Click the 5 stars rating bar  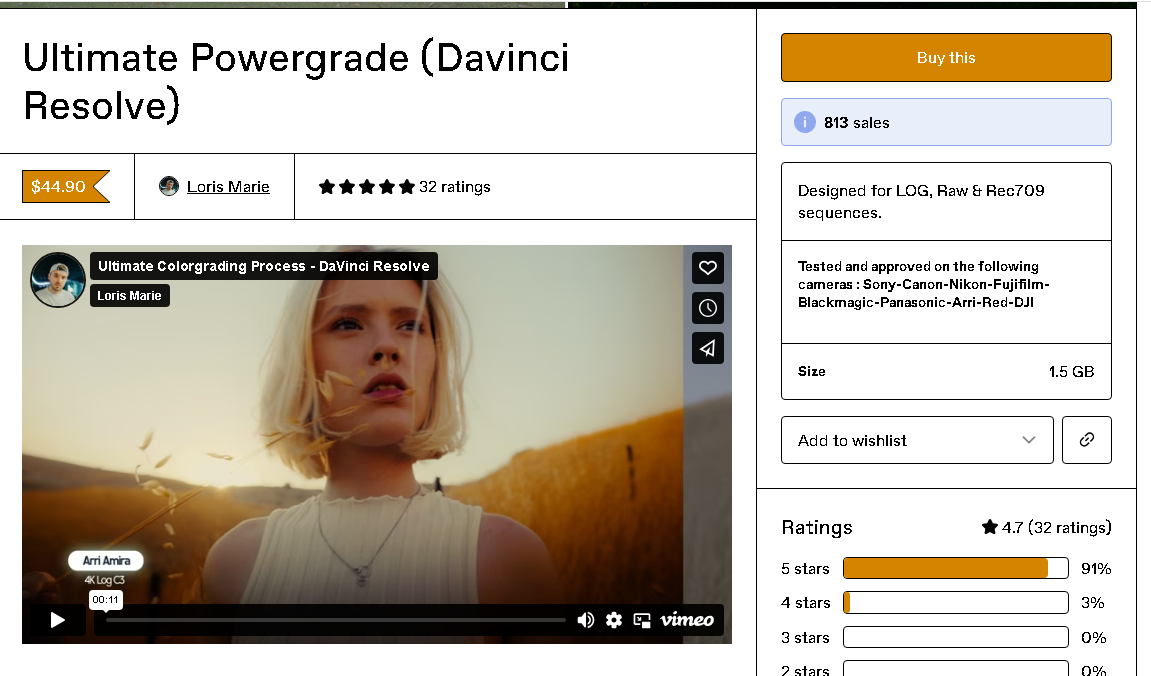pyautogui.click(x=956, y=568)
